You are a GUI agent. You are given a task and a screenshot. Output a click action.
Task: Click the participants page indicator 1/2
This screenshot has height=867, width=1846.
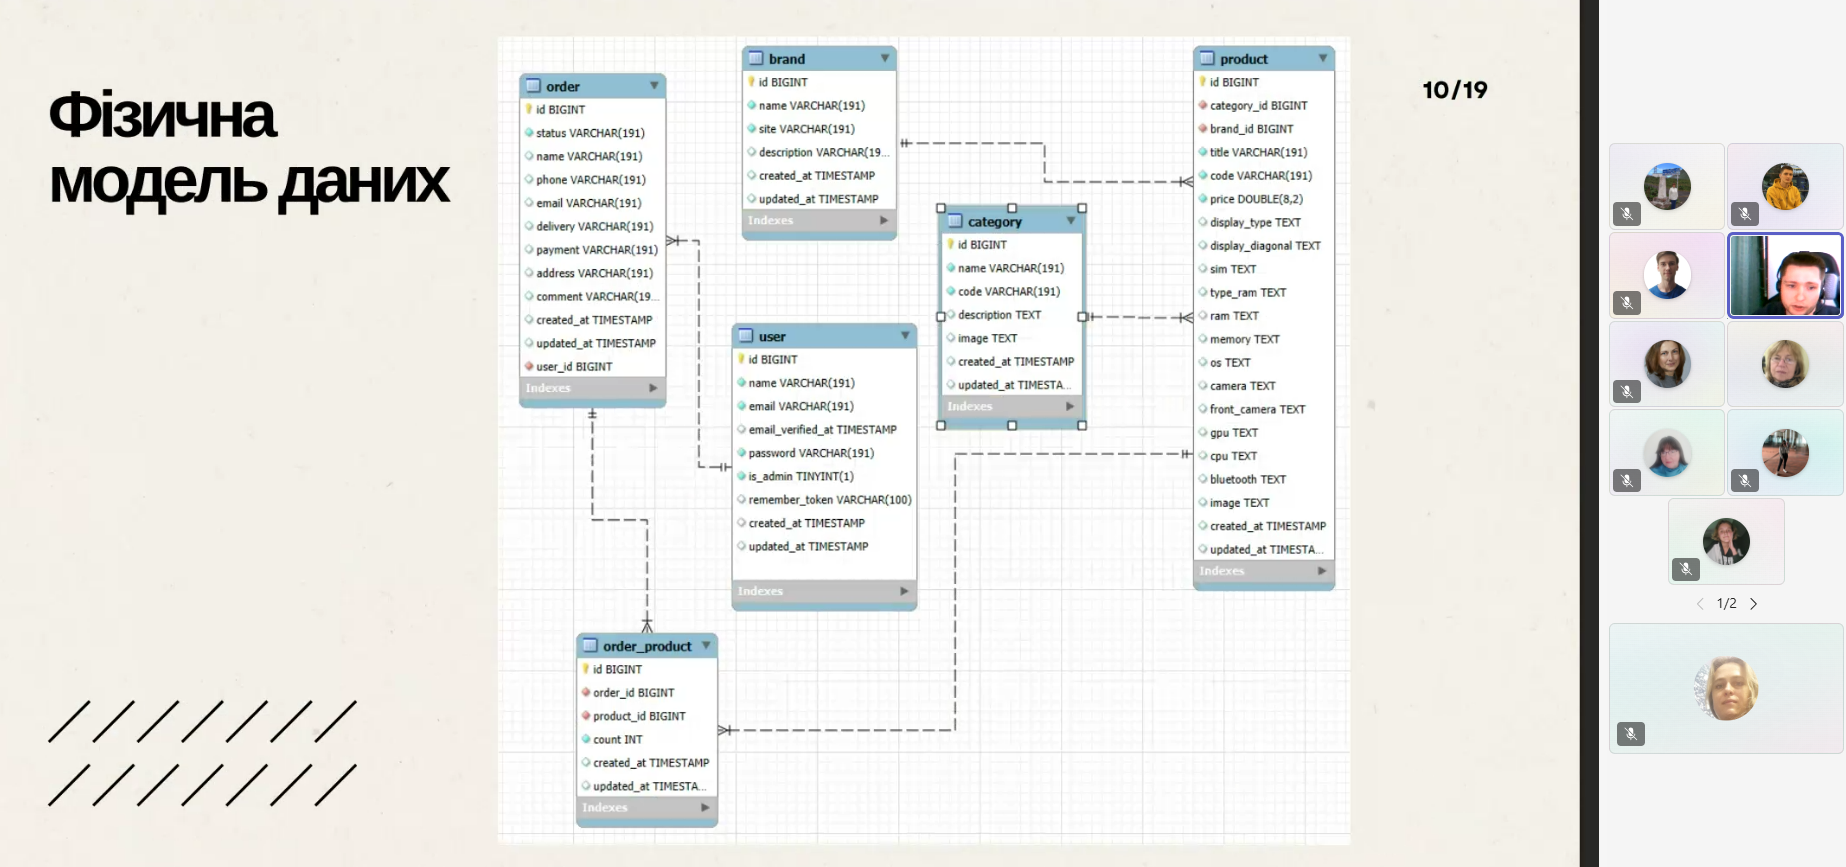pyautogui.click(x=1727, y=604)
